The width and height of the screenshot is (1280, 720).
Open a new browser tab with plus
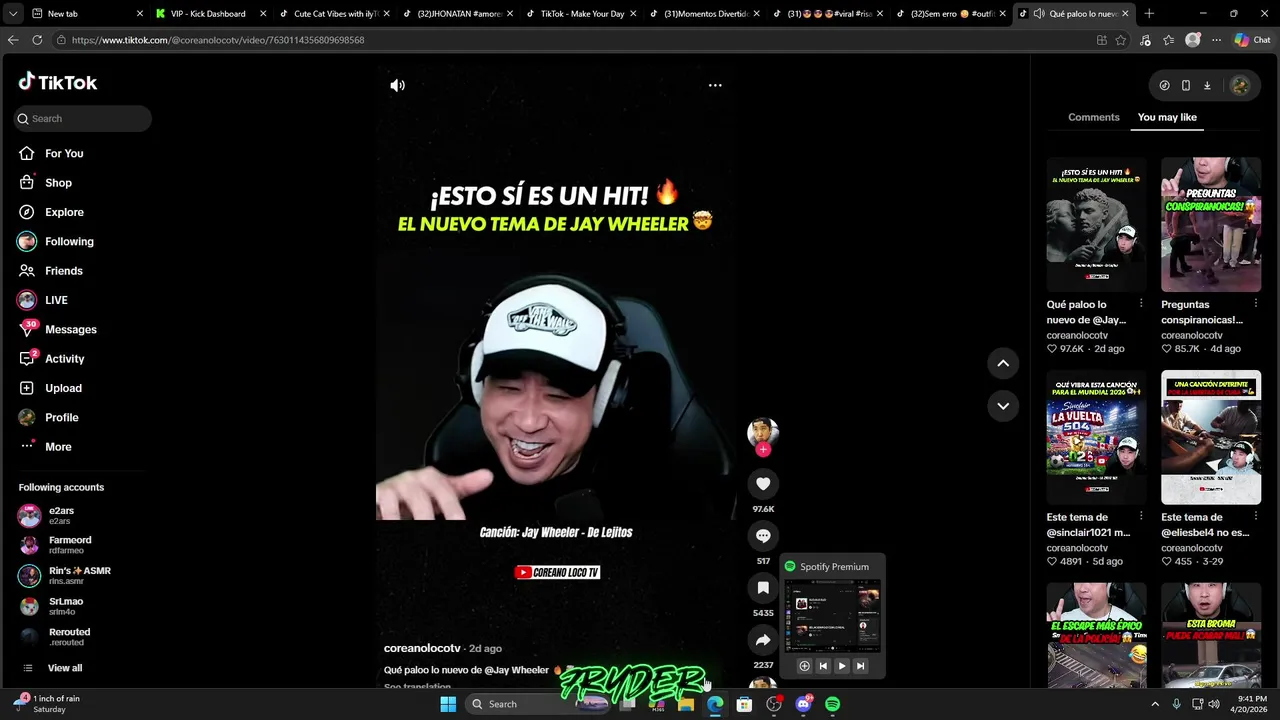(1149, 14)
